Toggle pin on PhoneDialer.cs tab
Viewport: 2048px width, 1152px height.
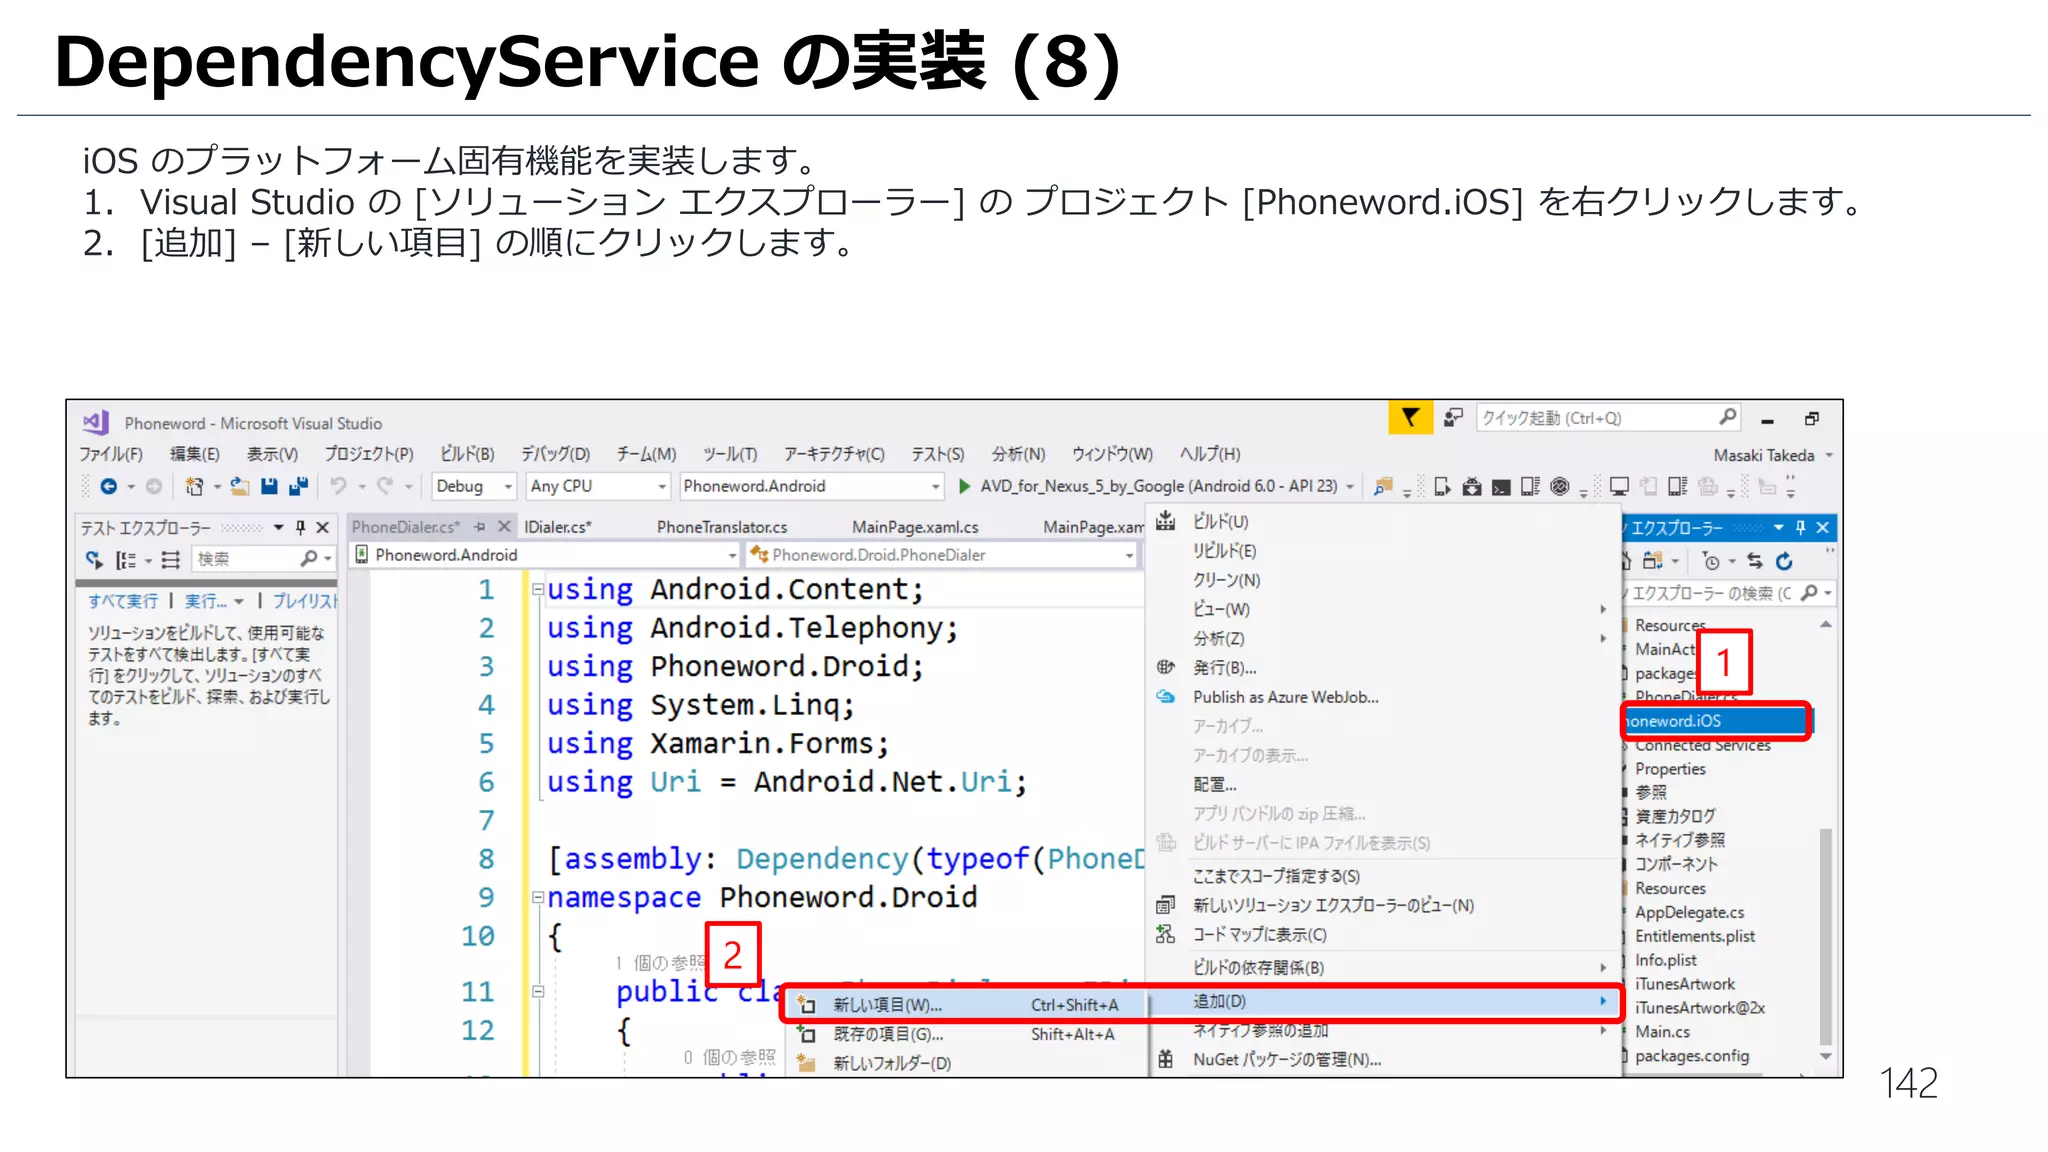pyautogui.click(x=480, y=526)
